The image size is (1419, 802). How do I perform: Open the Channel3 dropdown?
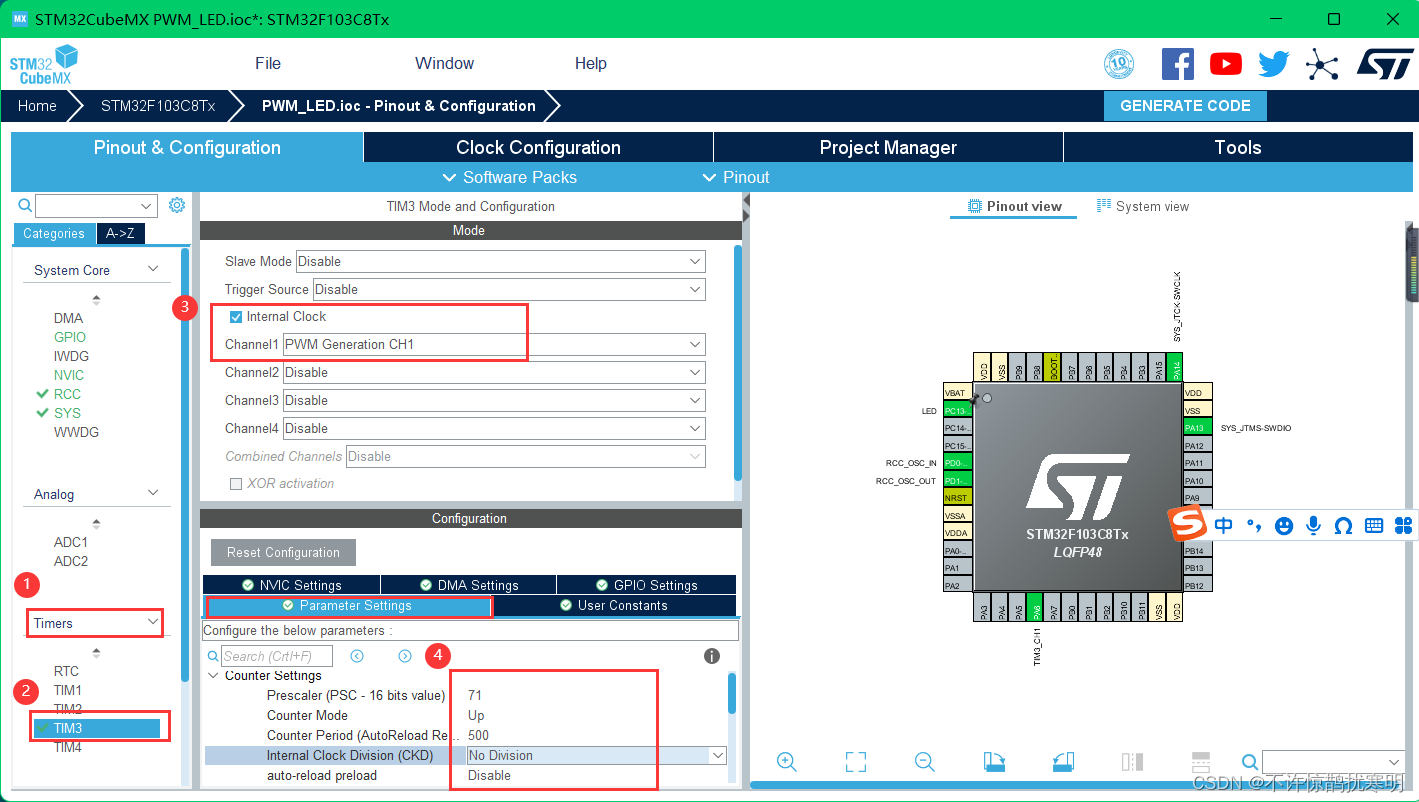coord(494,400)
